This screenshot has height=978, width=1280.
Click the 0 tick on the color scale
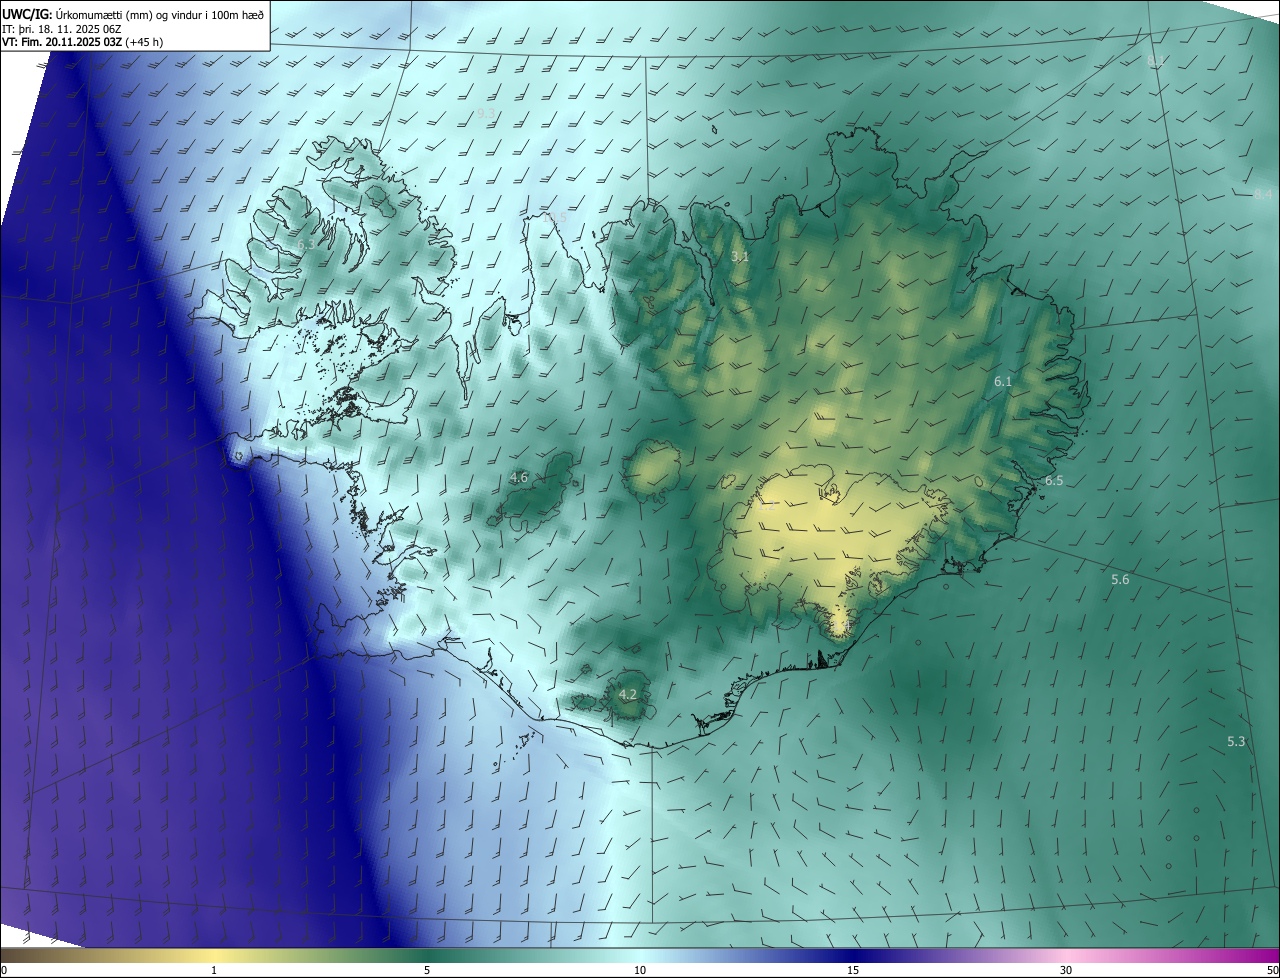(x=4, y=970)
